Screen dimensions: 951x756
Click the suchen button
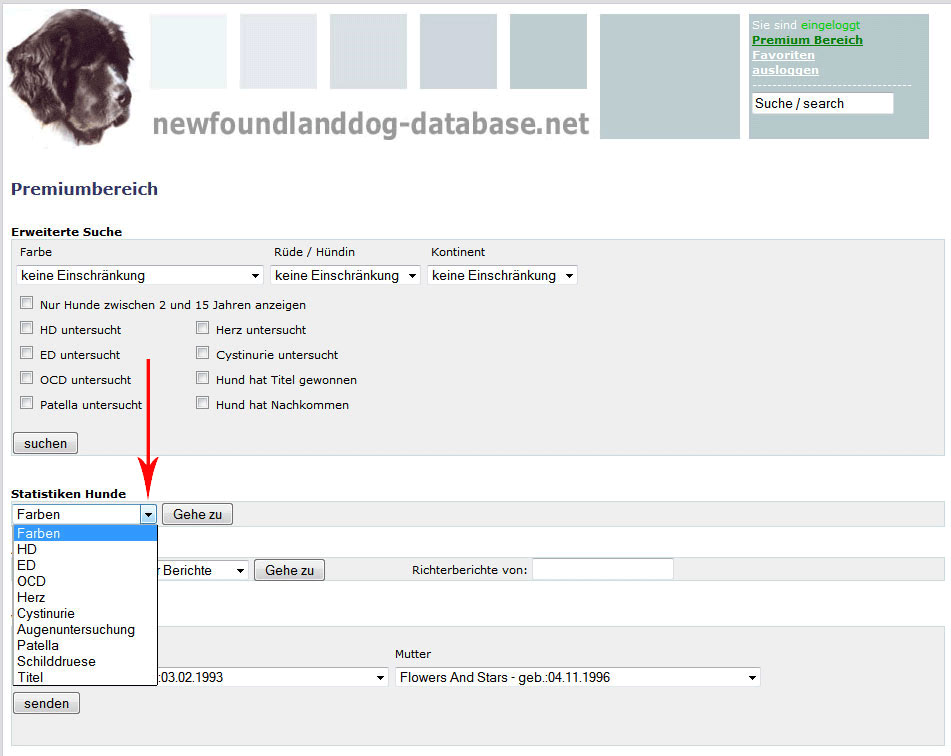45,443
